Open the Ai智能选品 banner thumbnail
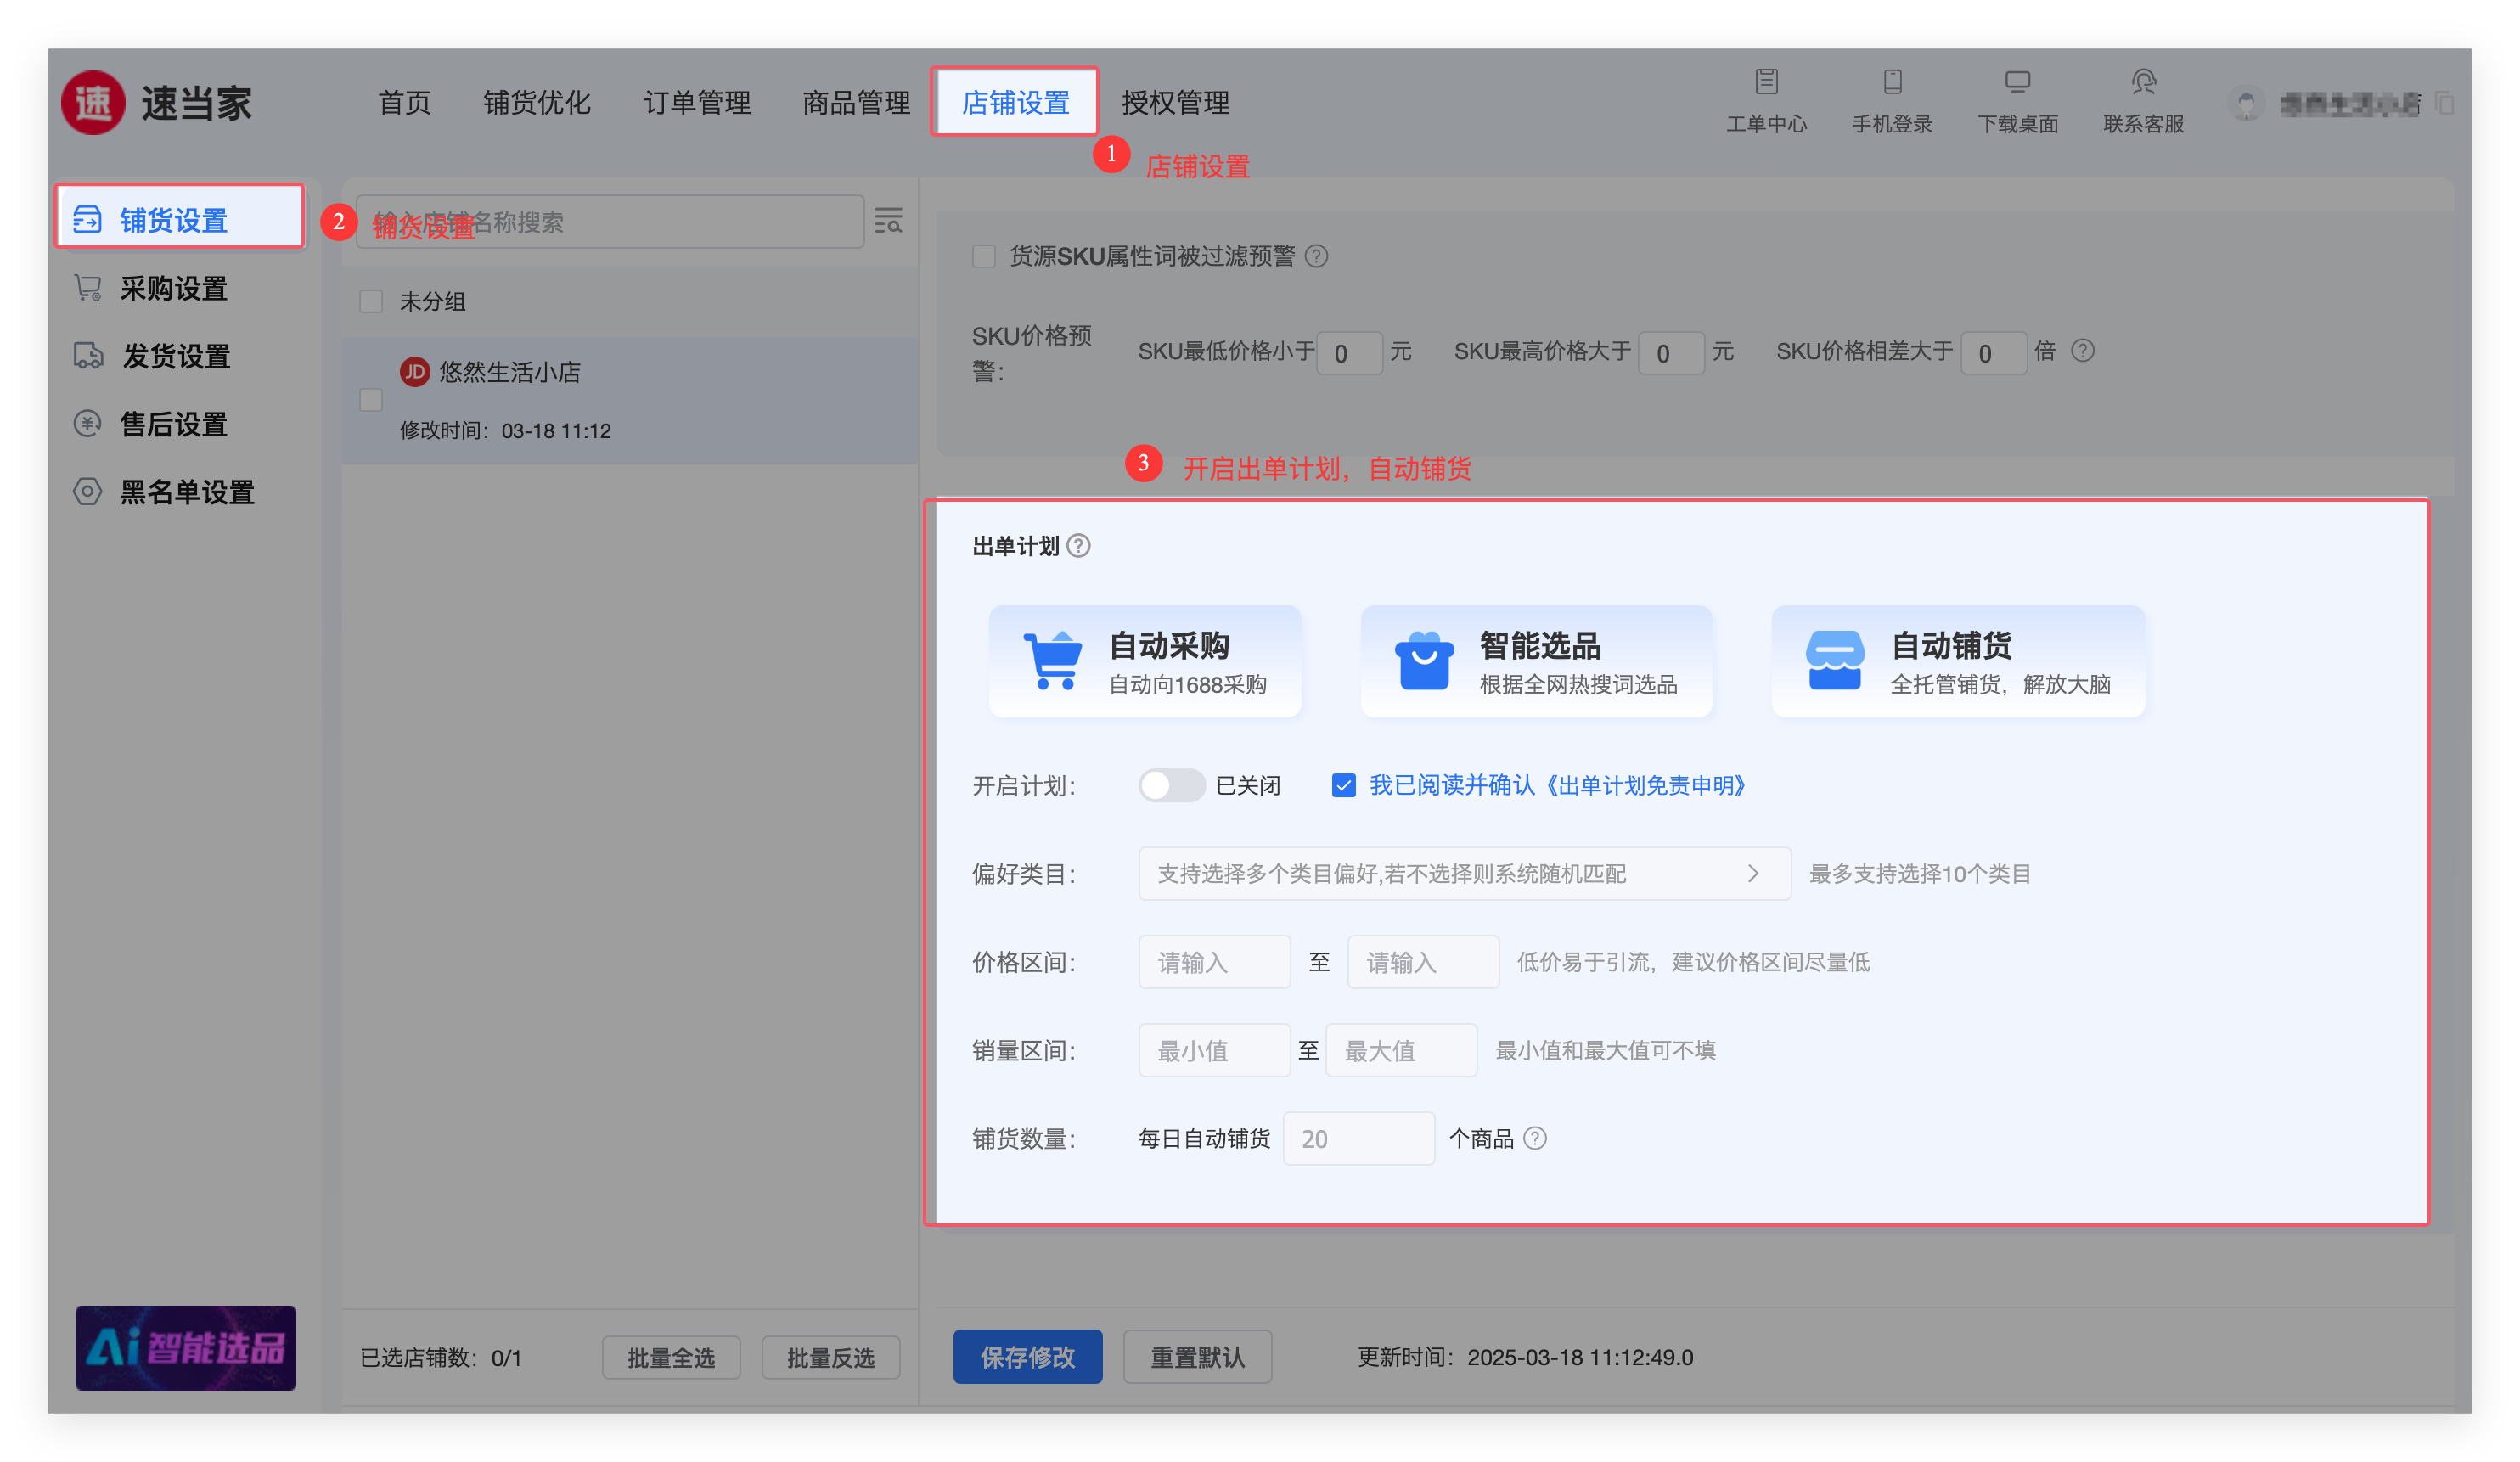2520x1462 pixels. coord(186,1348)
